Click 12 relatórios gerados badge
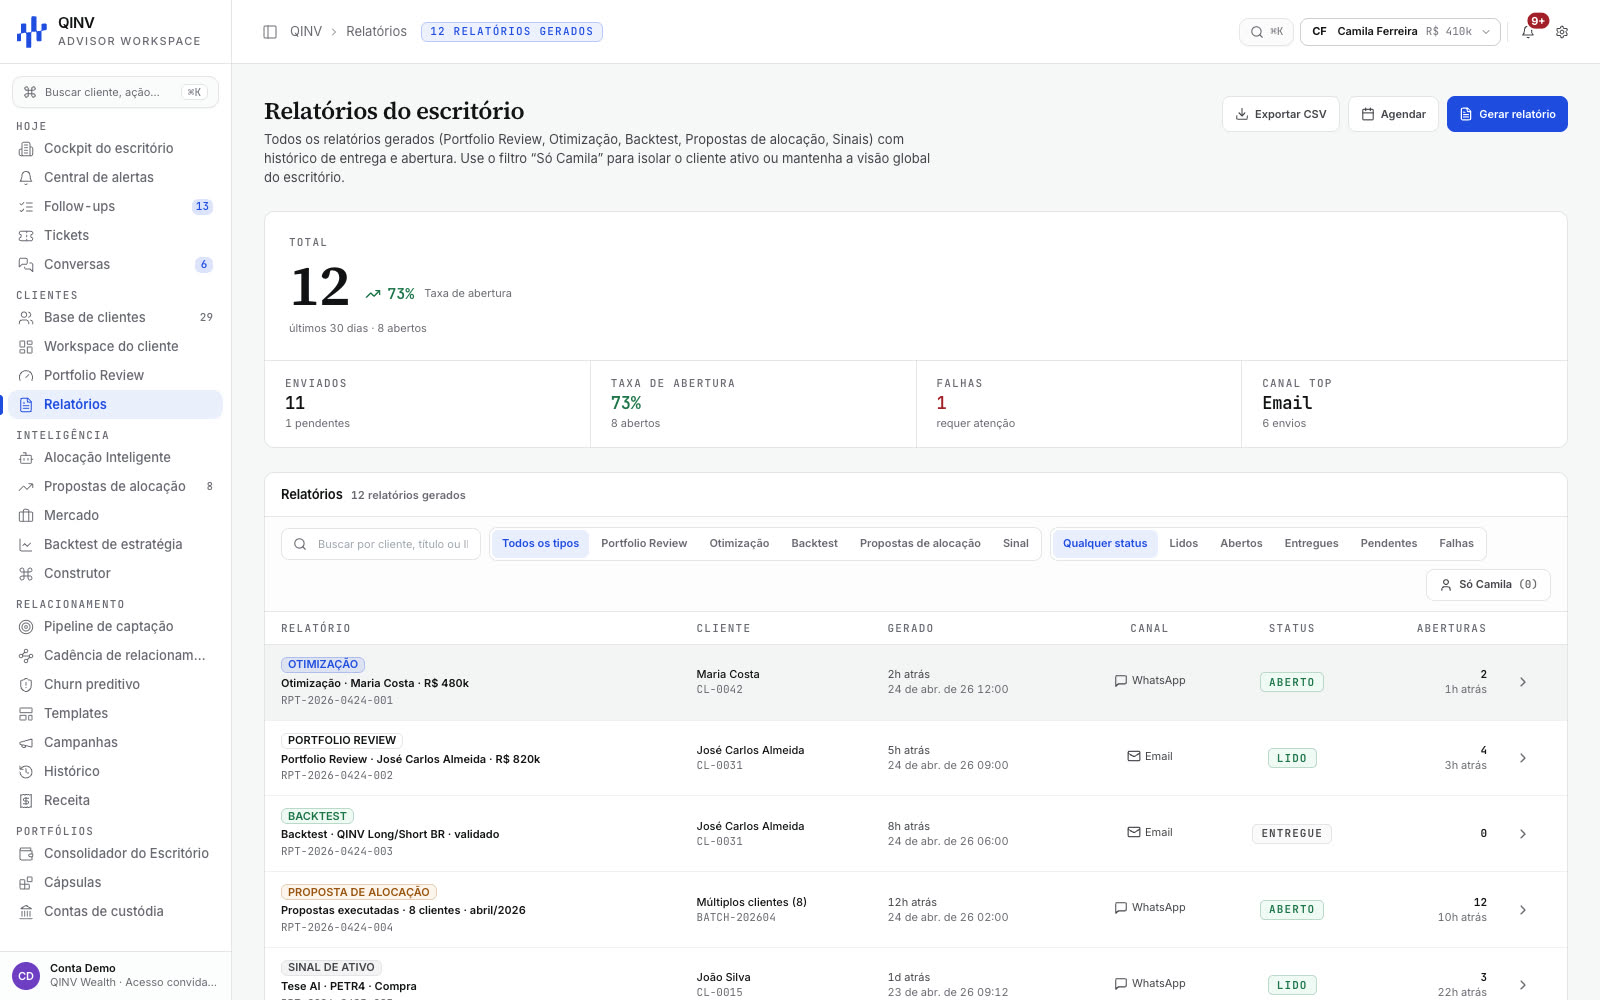Image resolution: width=1600 pixels, height=1000 pixels. 512,32
